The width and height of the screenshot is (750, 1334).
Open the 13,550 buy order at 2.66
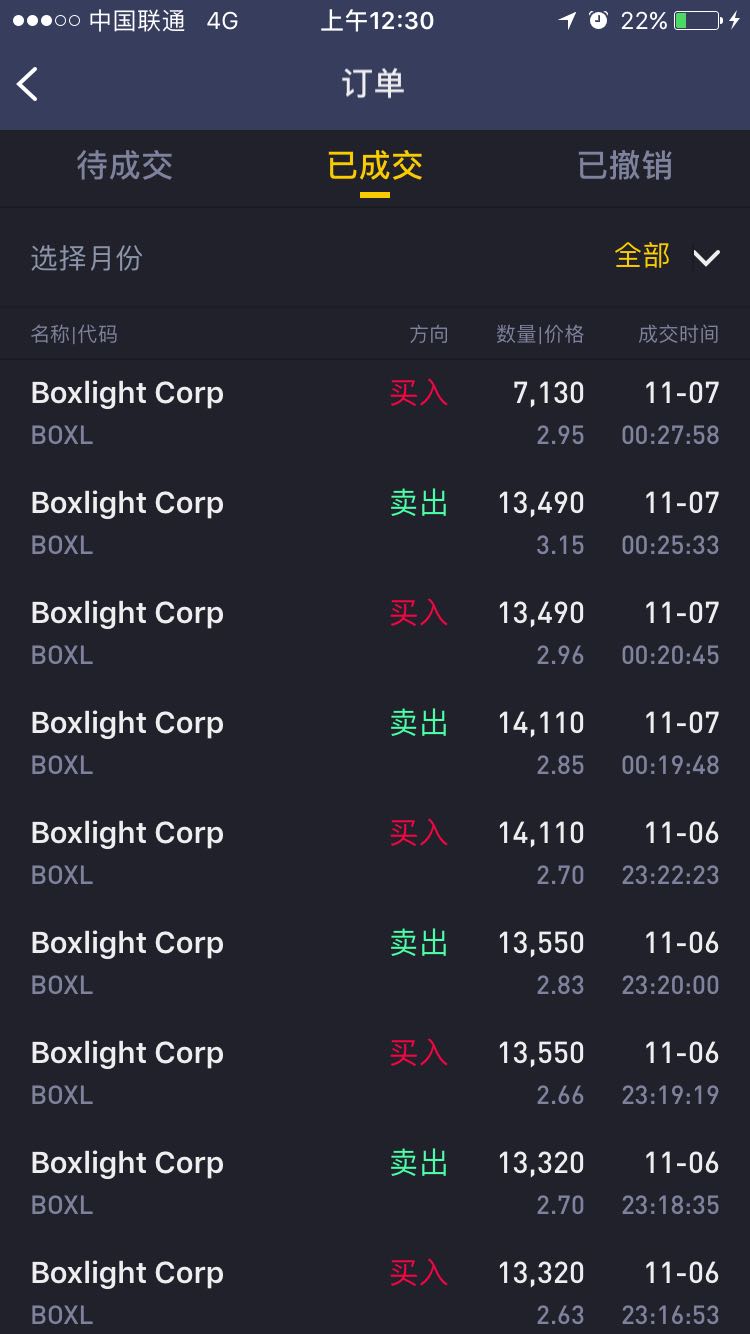[x=375, y=1073]
